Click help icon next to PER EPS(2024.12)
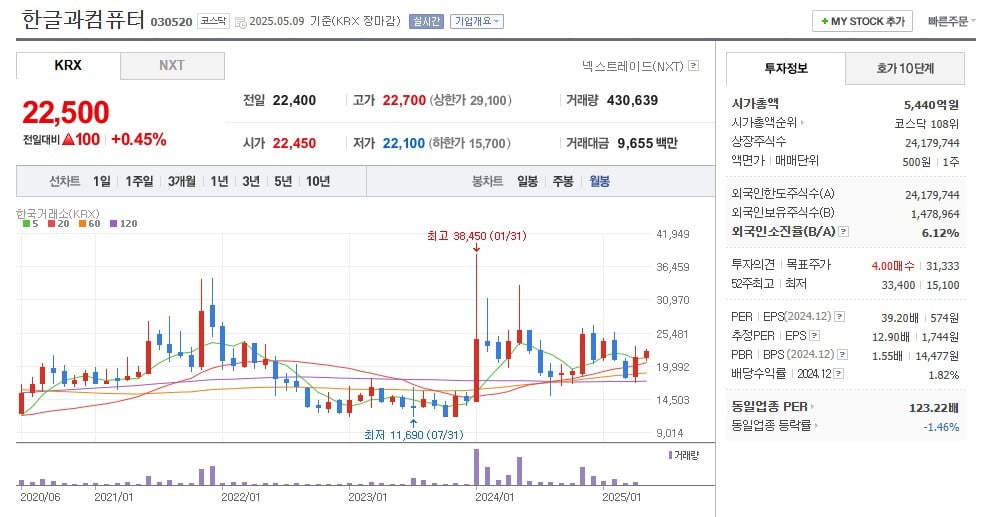 pyautogui.click(x=840, y=316)
